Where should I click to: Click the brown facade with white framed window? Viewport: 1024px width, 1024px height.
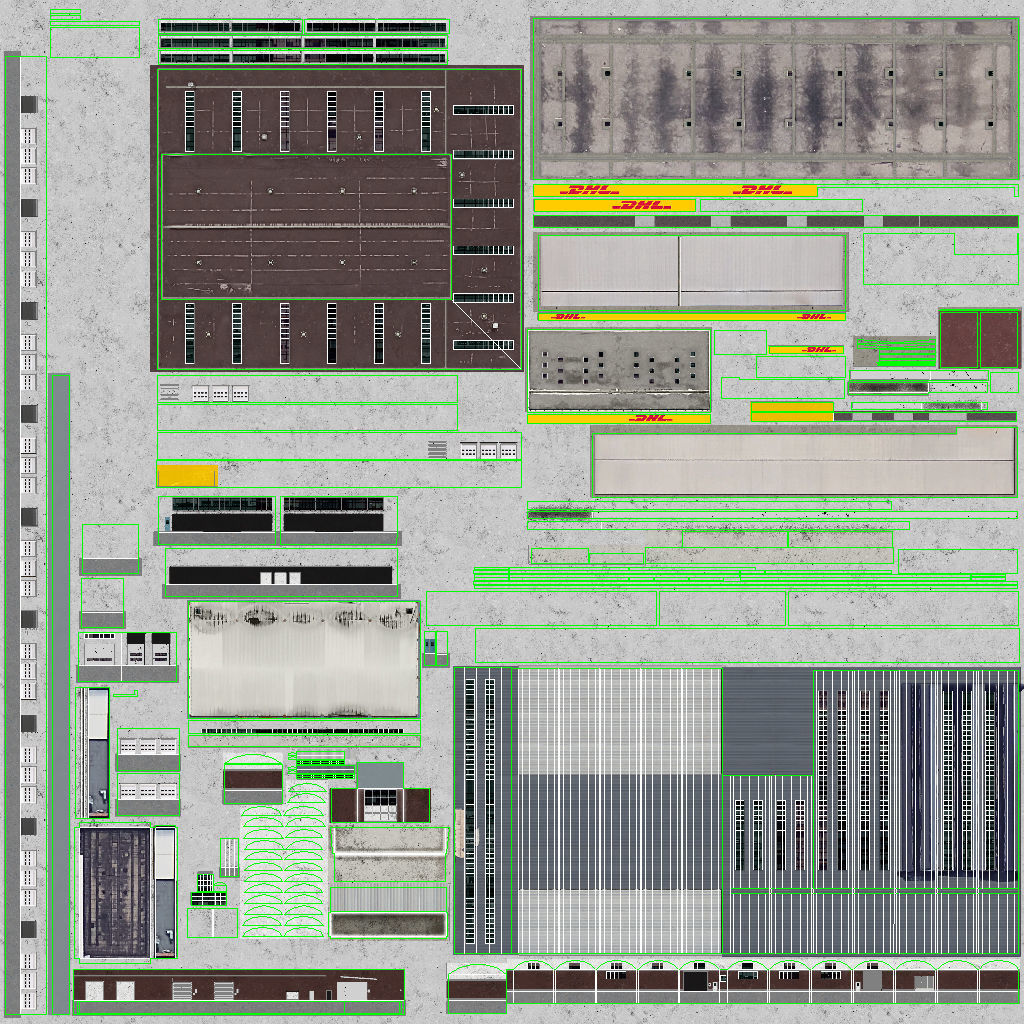(380, 805)
